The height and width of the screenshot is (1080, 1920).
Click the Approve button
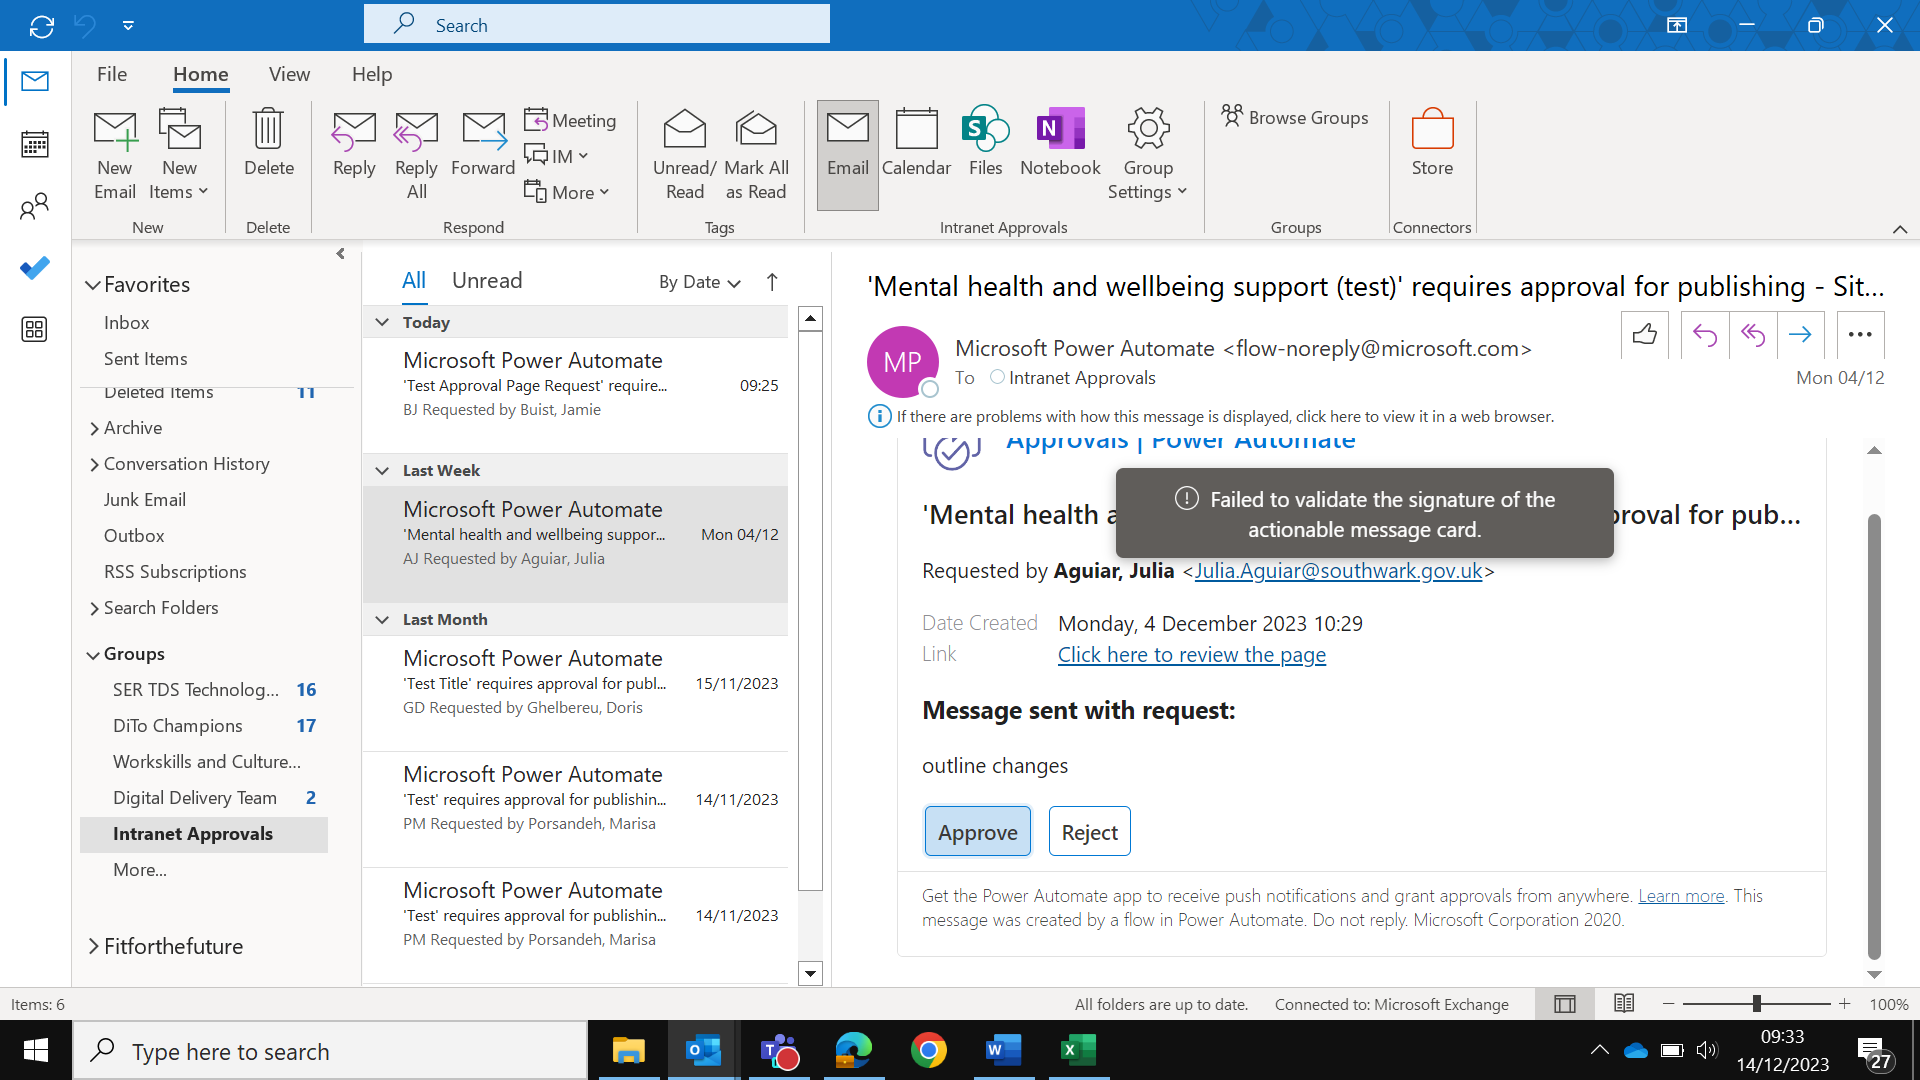(x=977, y=831)
